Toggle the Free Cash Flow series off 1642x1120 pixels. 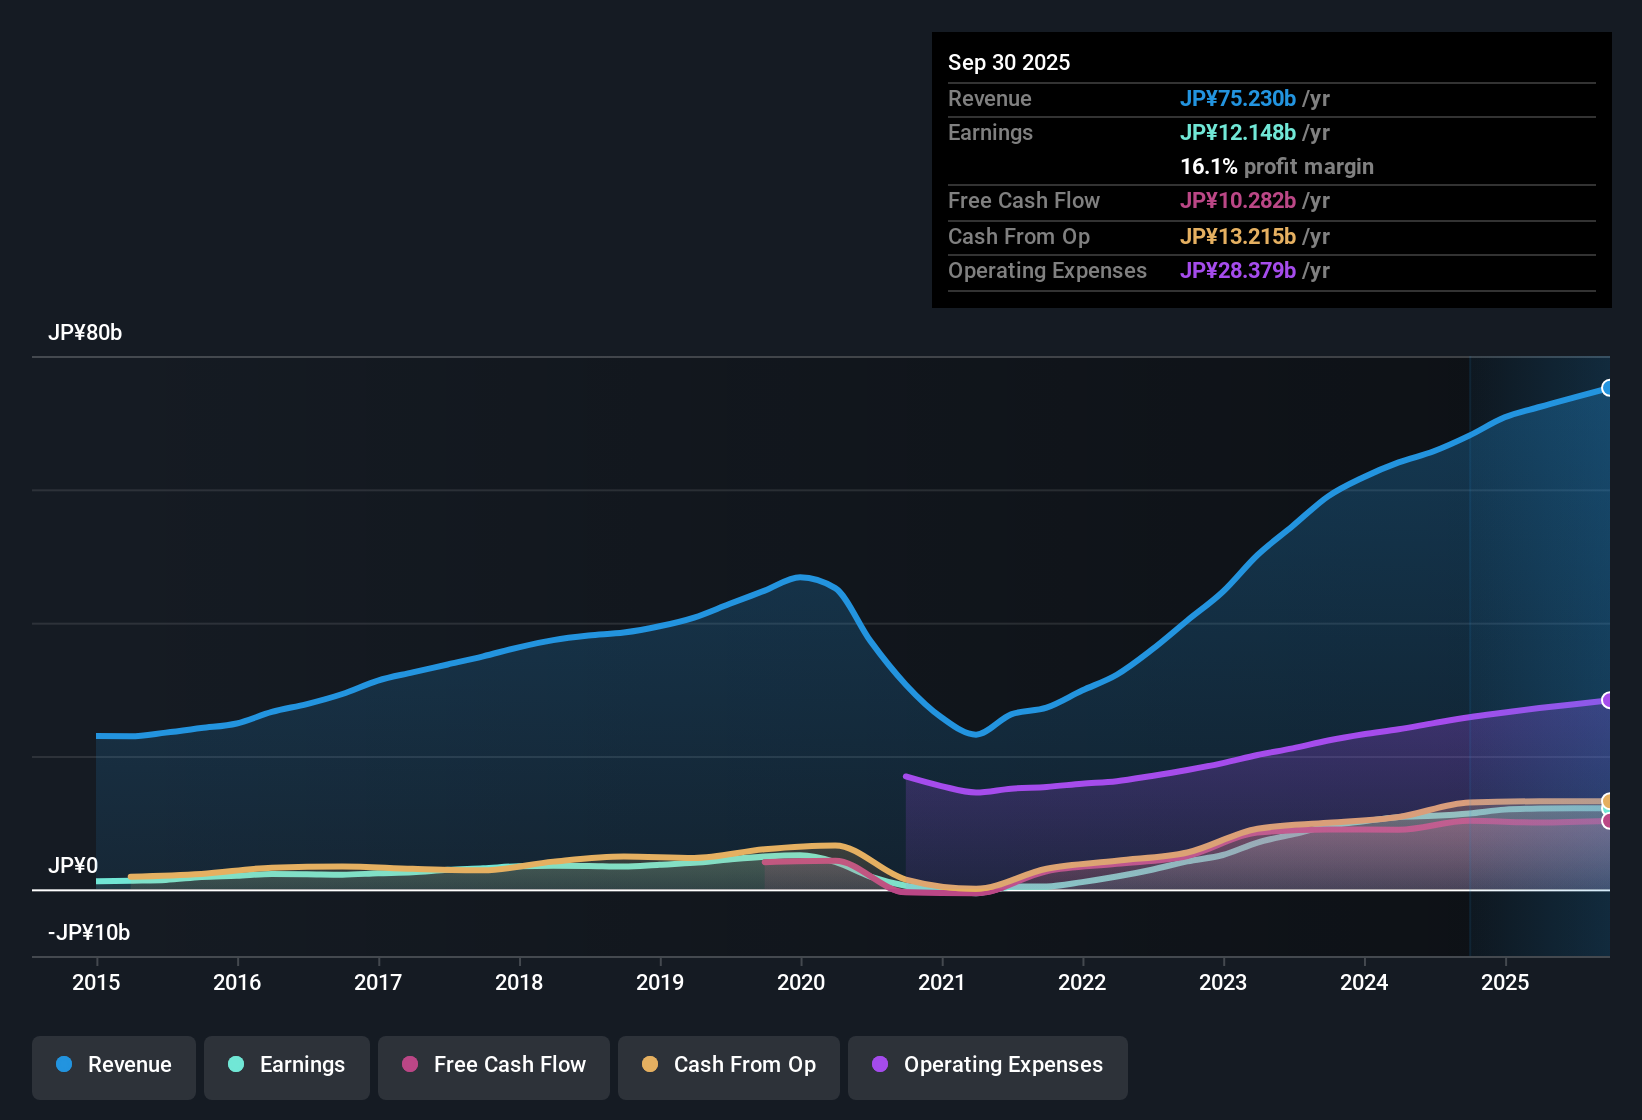[x=493, y=1065]
